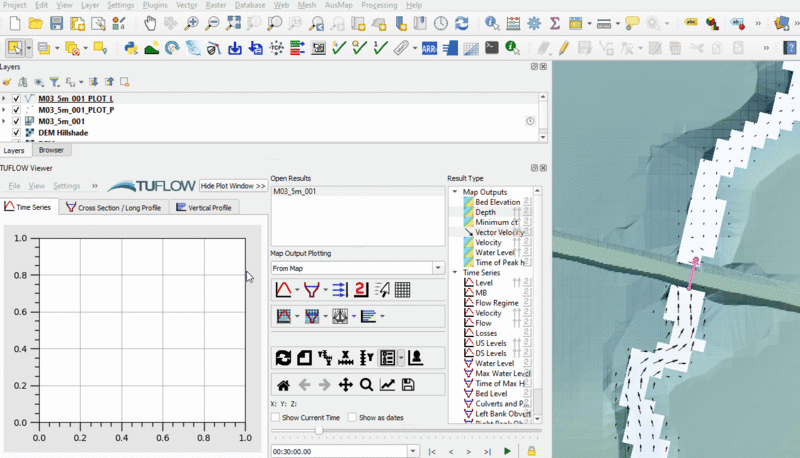The width and height of the screenshot is (800, 458).
Task: Click the time slider handle
Action: click(319, 431)
